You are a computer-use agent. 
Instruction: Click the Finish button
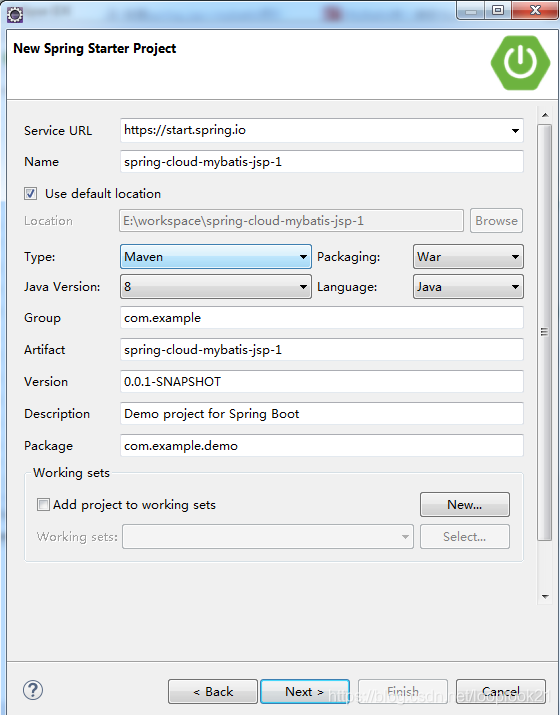(x=403, y=692)
